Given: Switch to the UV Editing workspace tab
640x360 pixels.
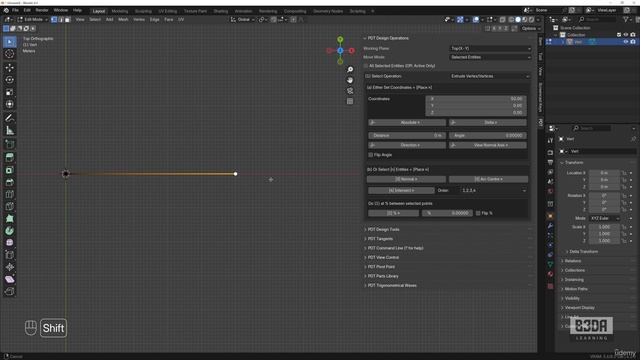Looking at the screenshot, I should coord(168,11).
